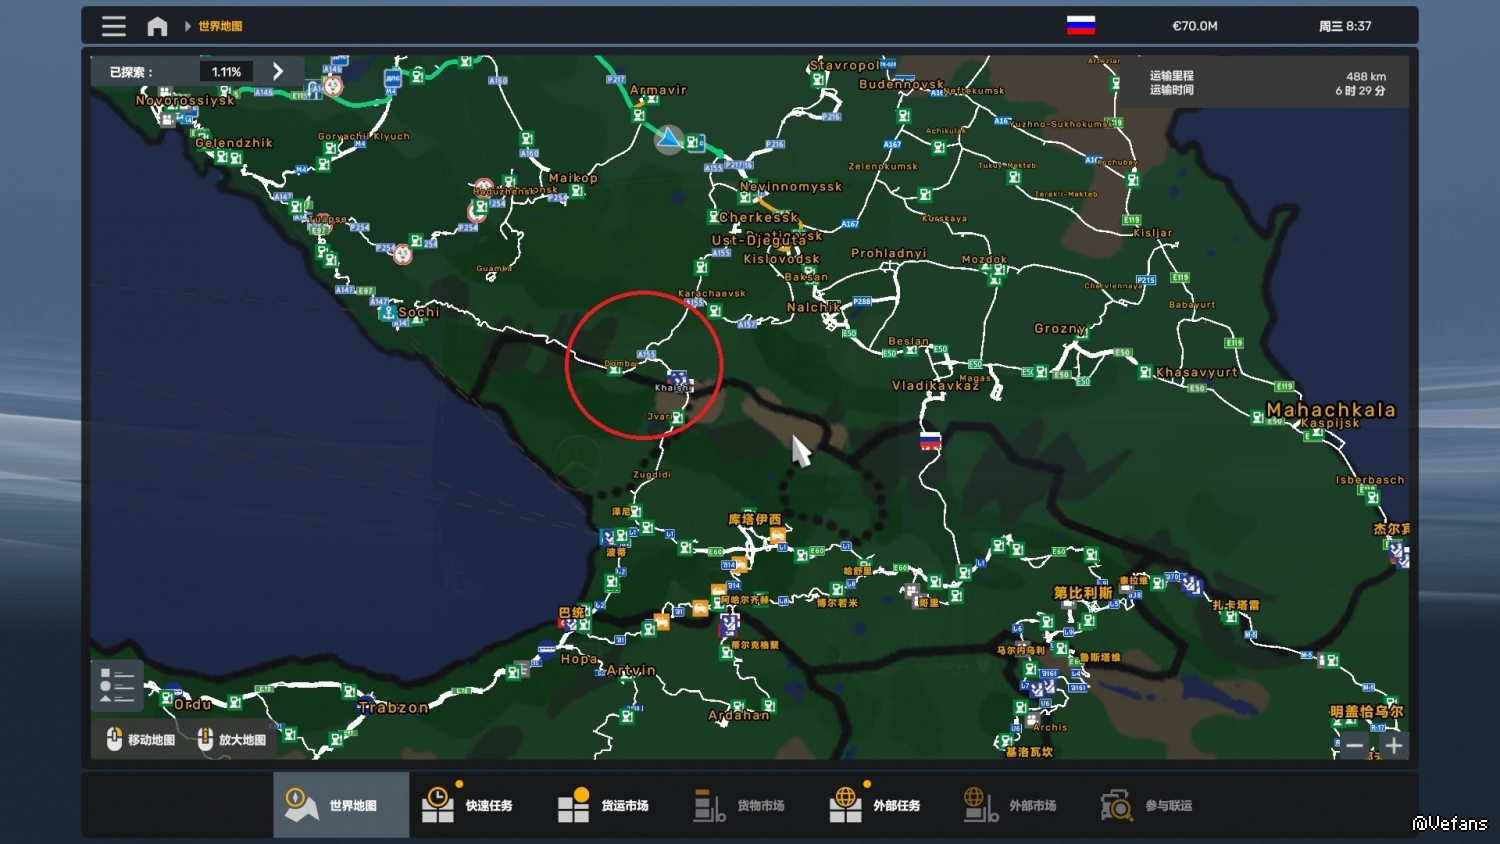Open the 外部市场 tab
The height and width of the screenshot is (844, 1500).
click(x=1021, y=805)
